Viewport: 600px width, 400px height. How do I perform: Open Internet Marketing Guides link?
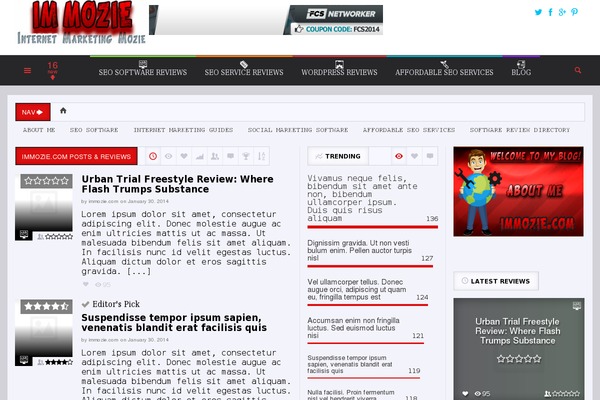pyautogui.click(x=183, y=130)
